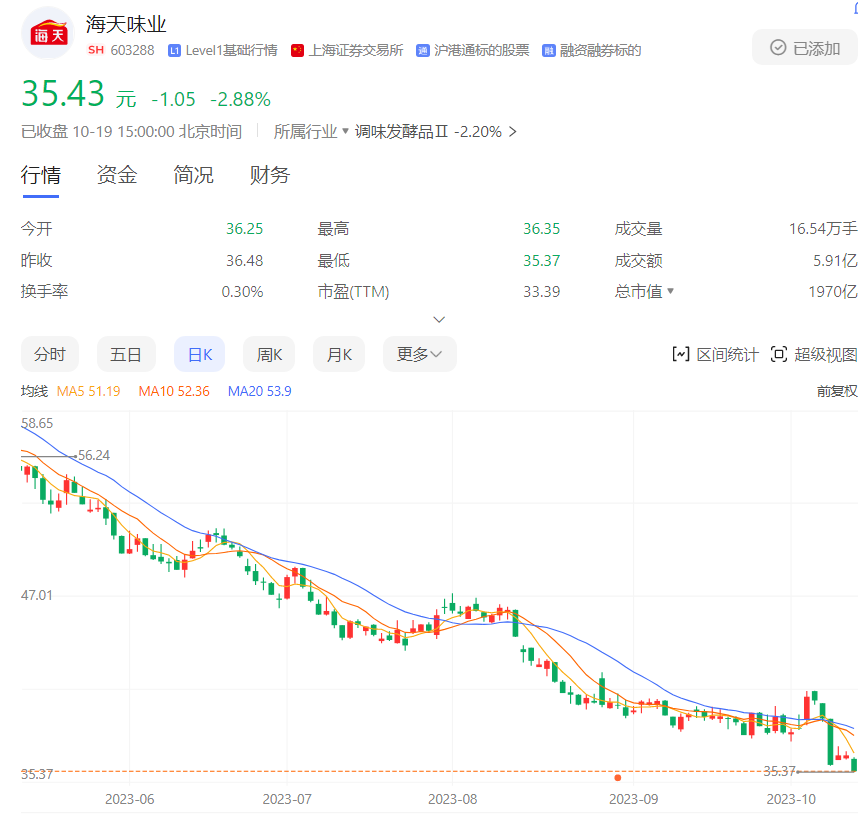Click the 融资融券标的 badge icon
867x814 pixels.
(x=548, y=50)
